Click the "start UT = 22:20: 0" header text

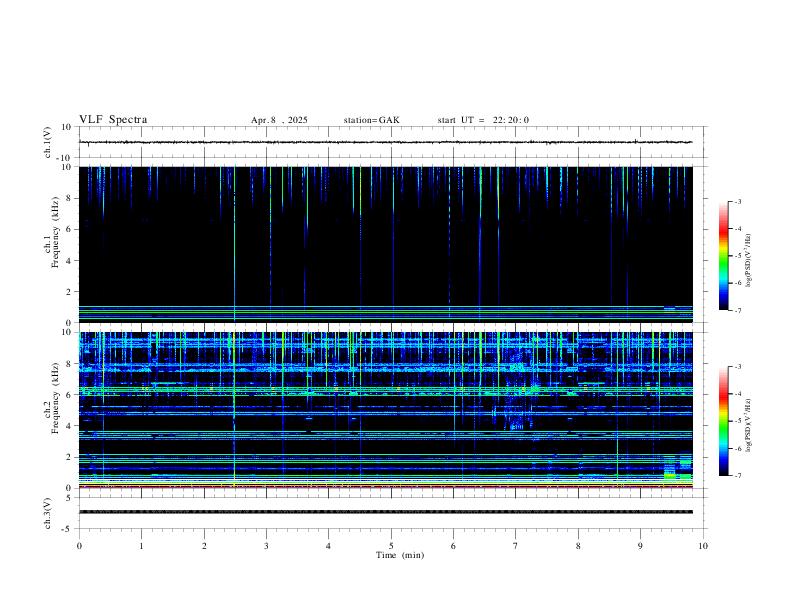point(483,120)
